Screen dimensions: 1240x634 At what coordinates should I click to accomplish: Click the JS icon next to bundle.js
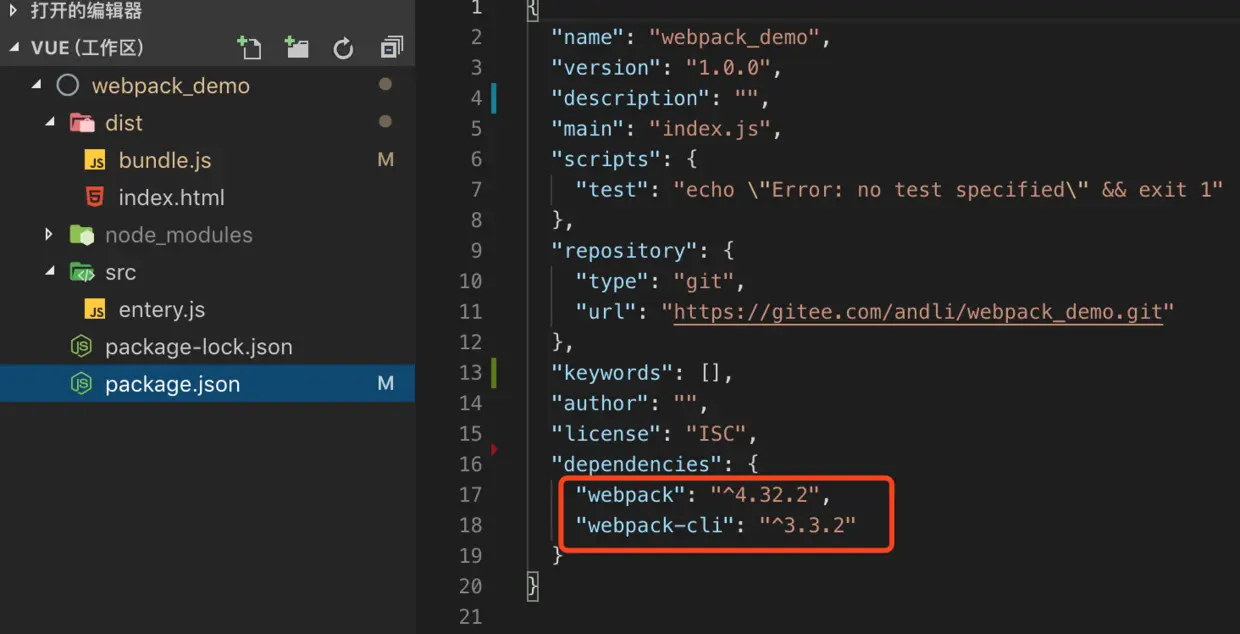click(95, 161)
